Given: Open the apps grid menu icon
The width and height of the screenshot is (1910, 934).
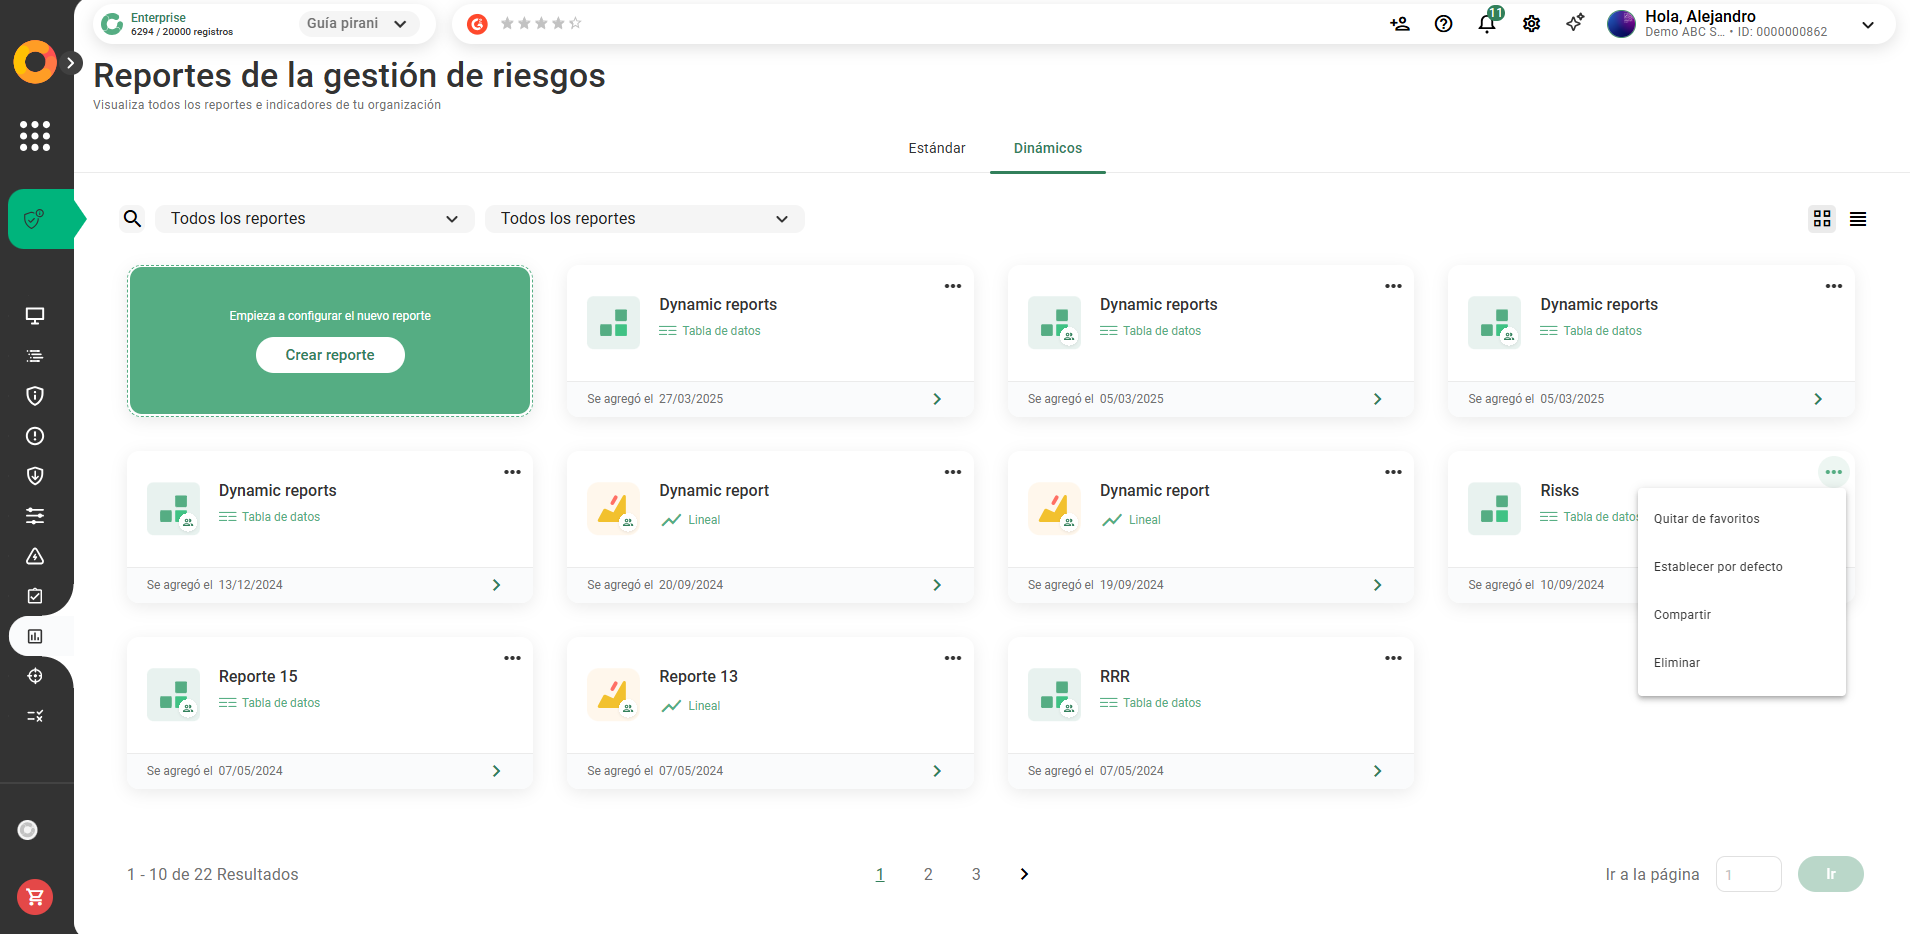Looking at the screenshot, I should pyautogui.click(x=35, y=136).
